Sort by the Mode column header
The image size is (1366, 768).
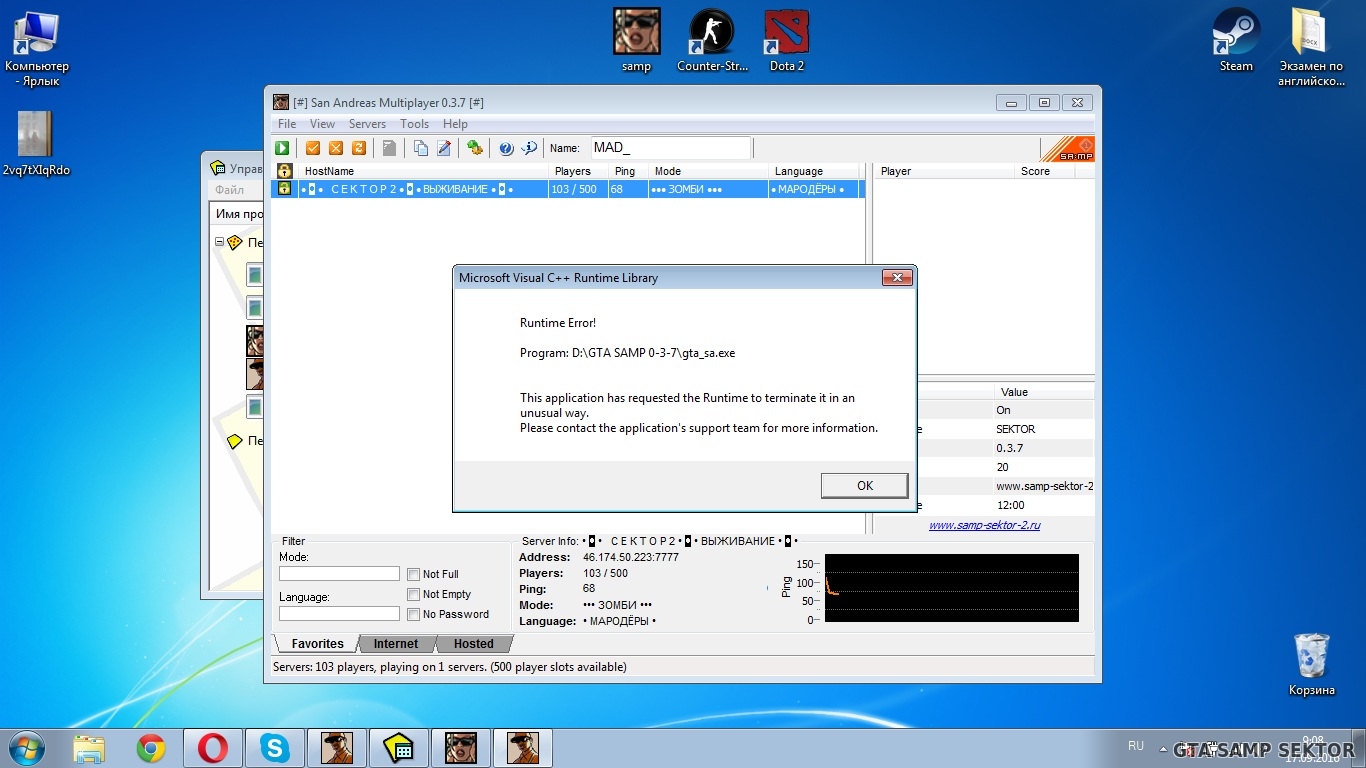pyautogui.click(x=708, y=171)
